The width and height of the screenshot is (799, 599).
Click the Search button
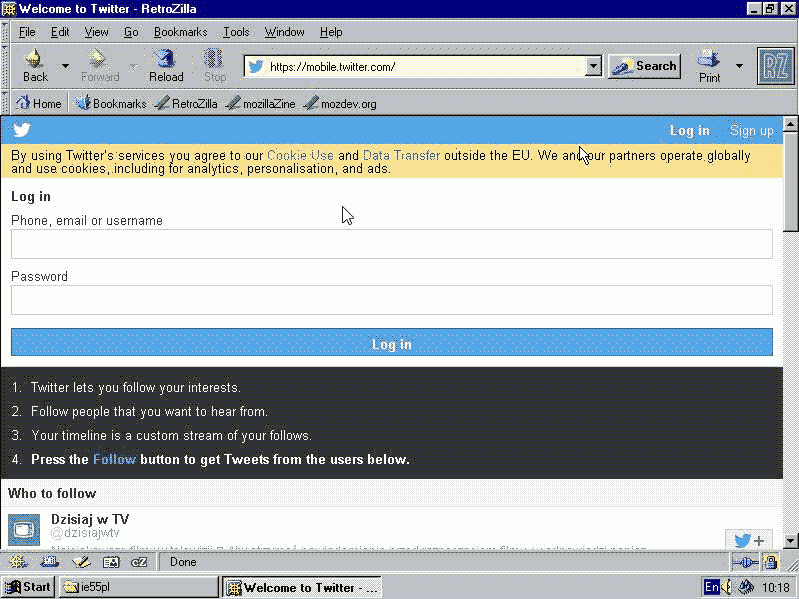[x=645, y=66]
